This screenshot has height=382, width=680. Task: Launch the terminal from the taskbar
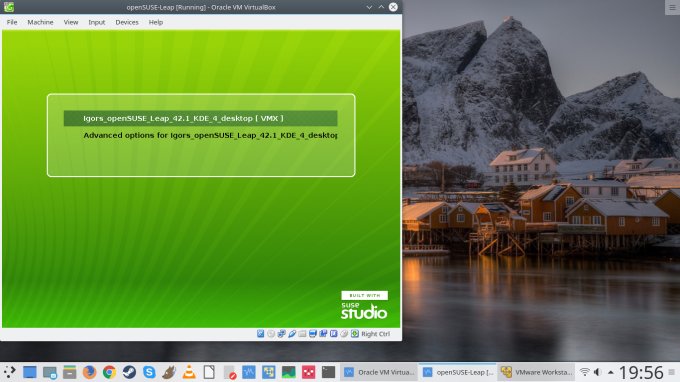pos(328,372)
